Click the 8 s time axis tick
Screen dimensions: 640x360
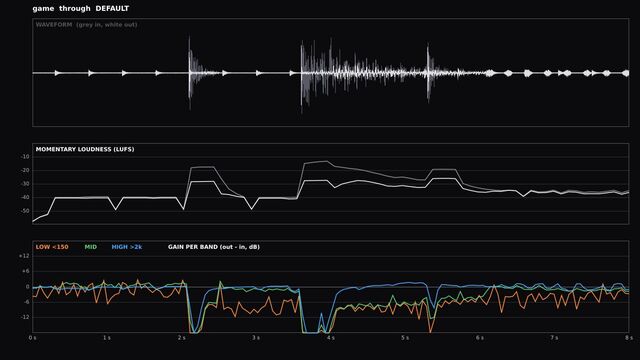coord(629,338)
